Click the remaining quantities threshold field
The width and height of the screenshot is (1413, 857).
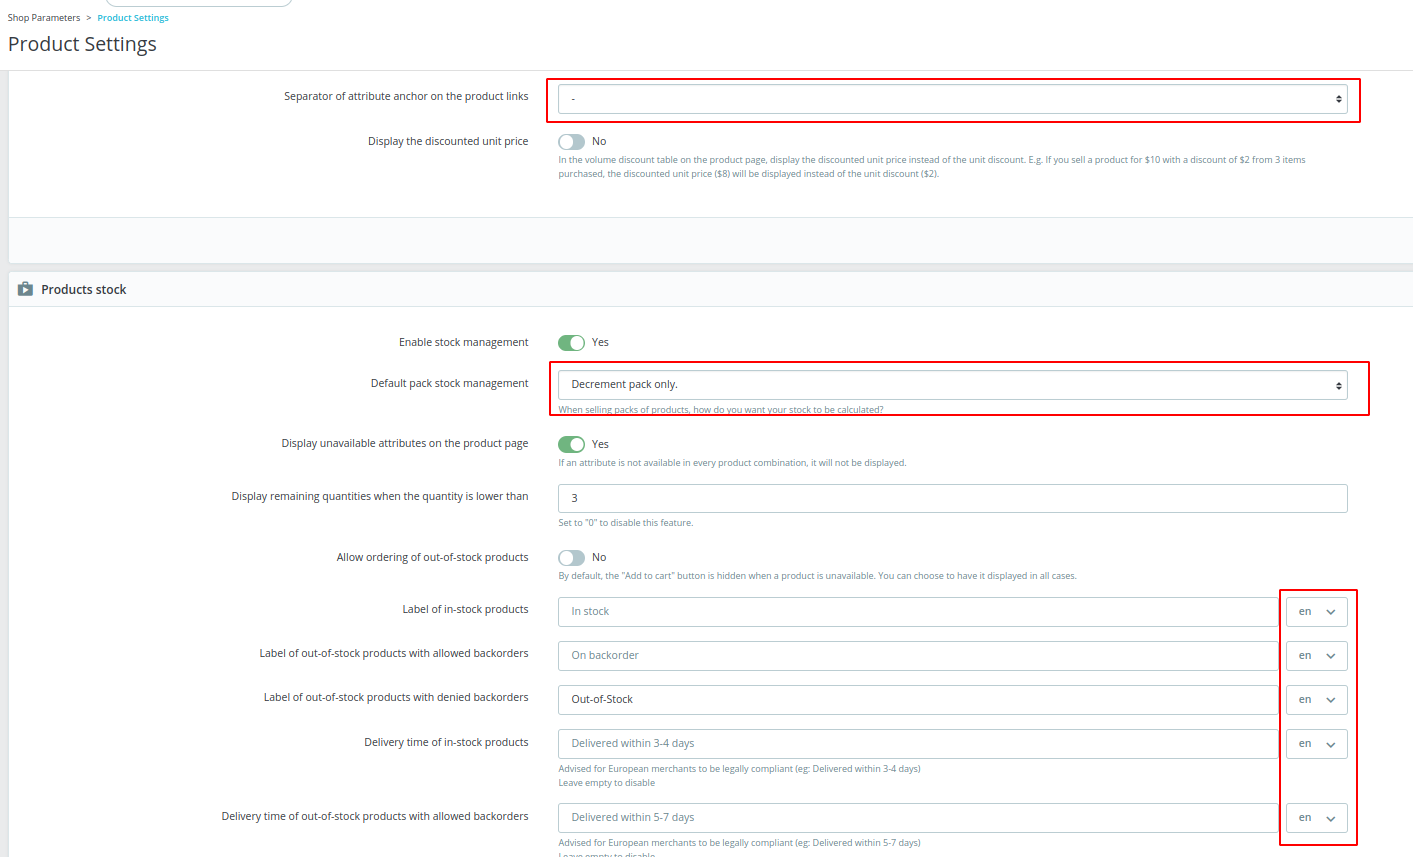(952, 499)
